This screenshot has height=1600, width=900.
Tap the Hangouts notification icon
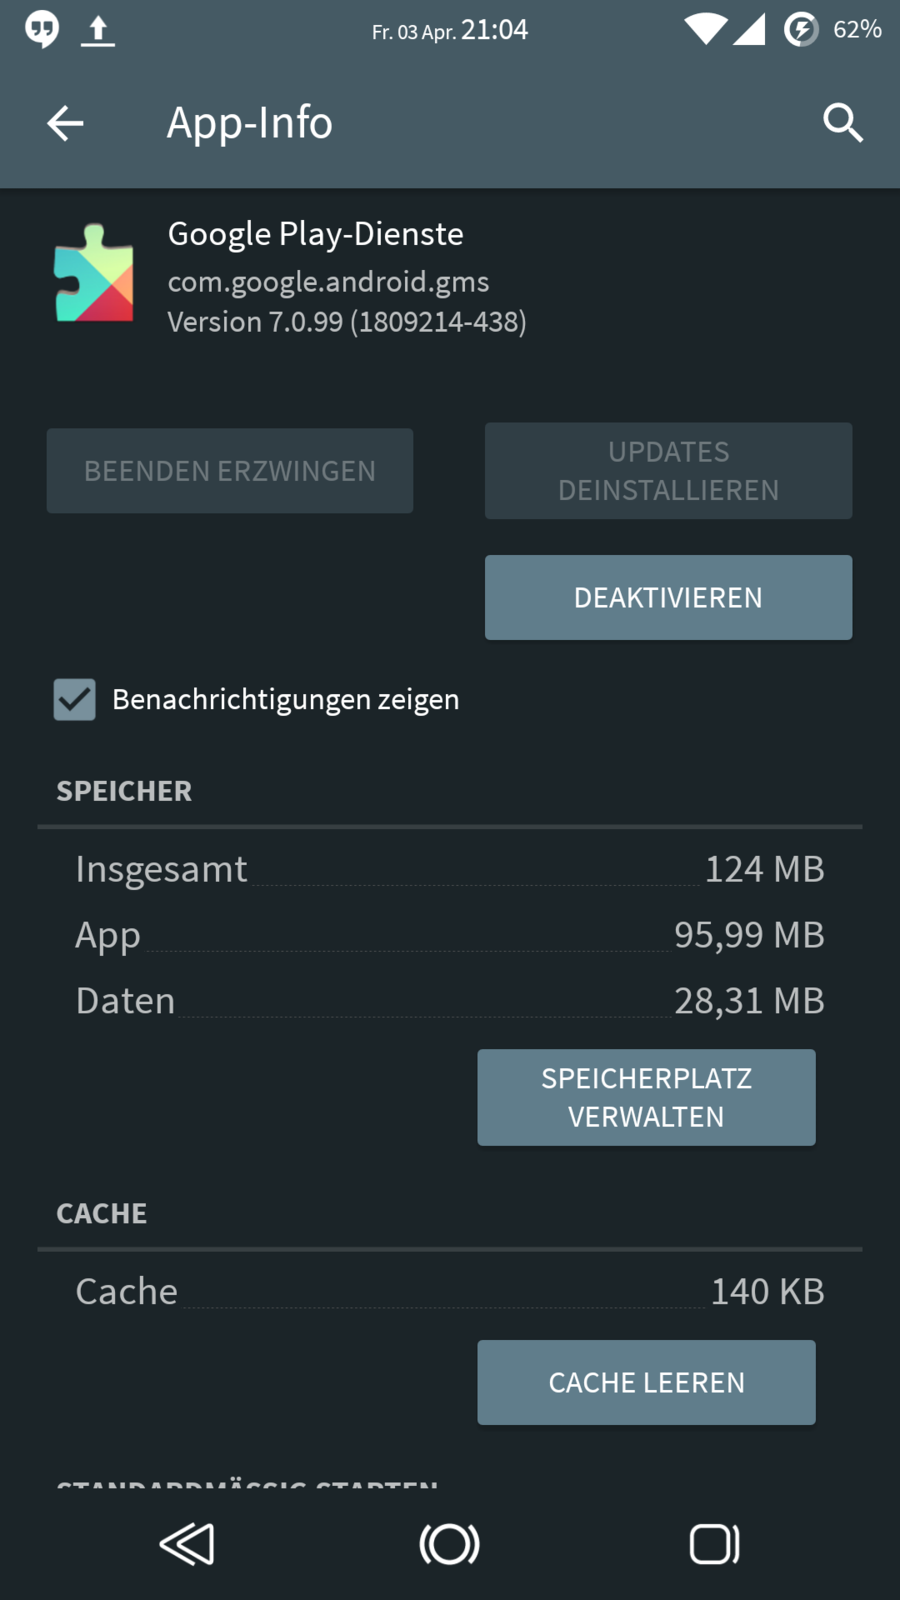pos(42,30)
